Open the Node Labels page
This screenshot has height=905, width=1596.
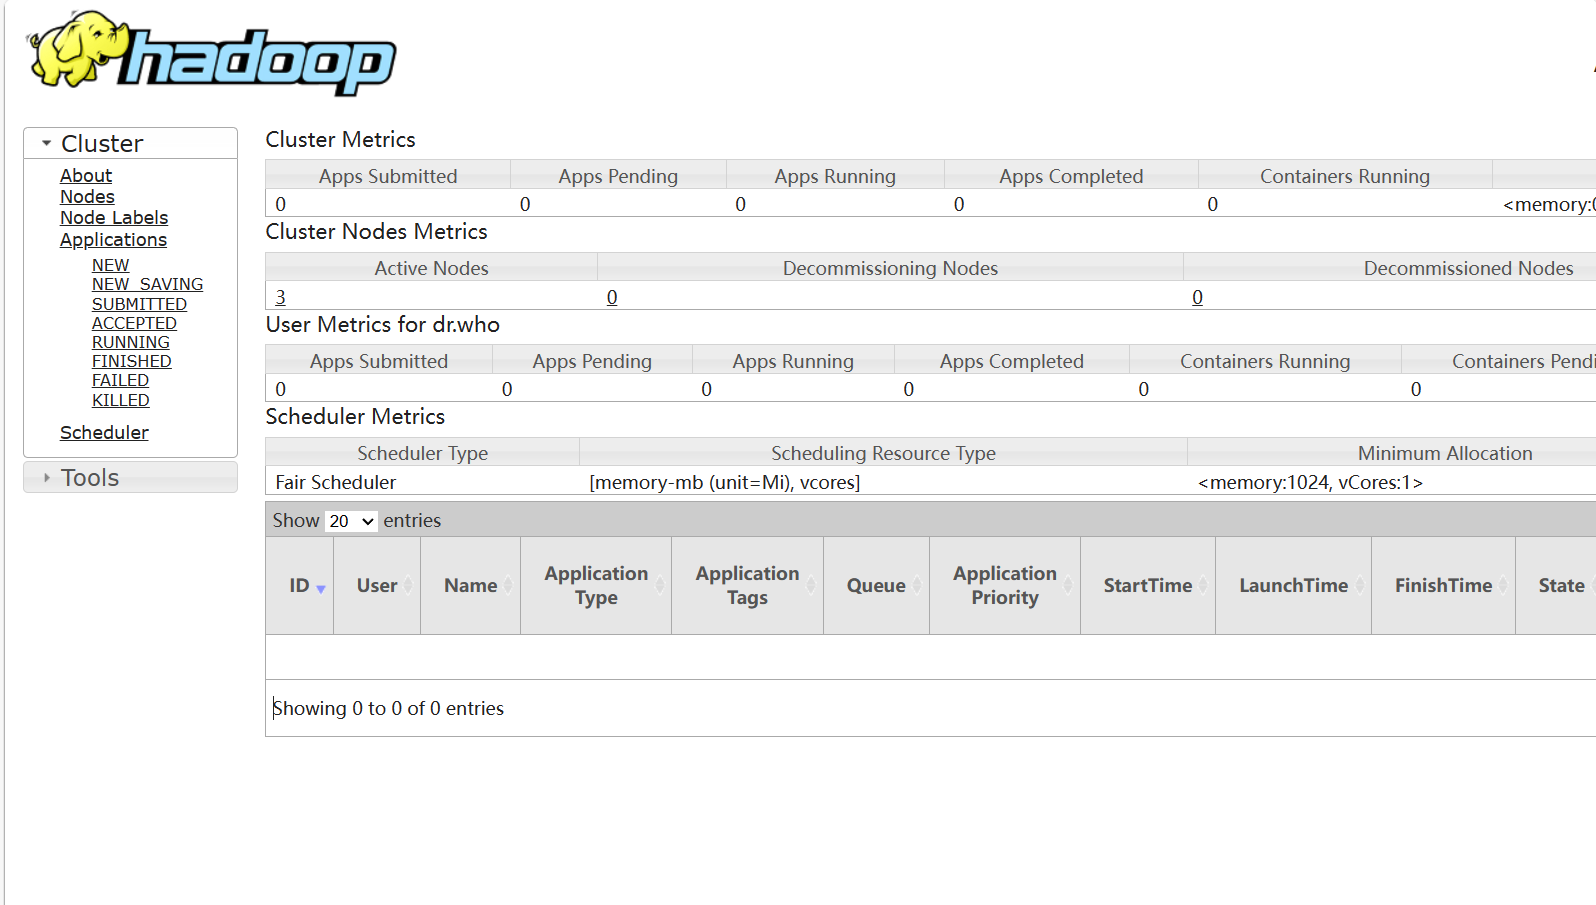point(114,218)
